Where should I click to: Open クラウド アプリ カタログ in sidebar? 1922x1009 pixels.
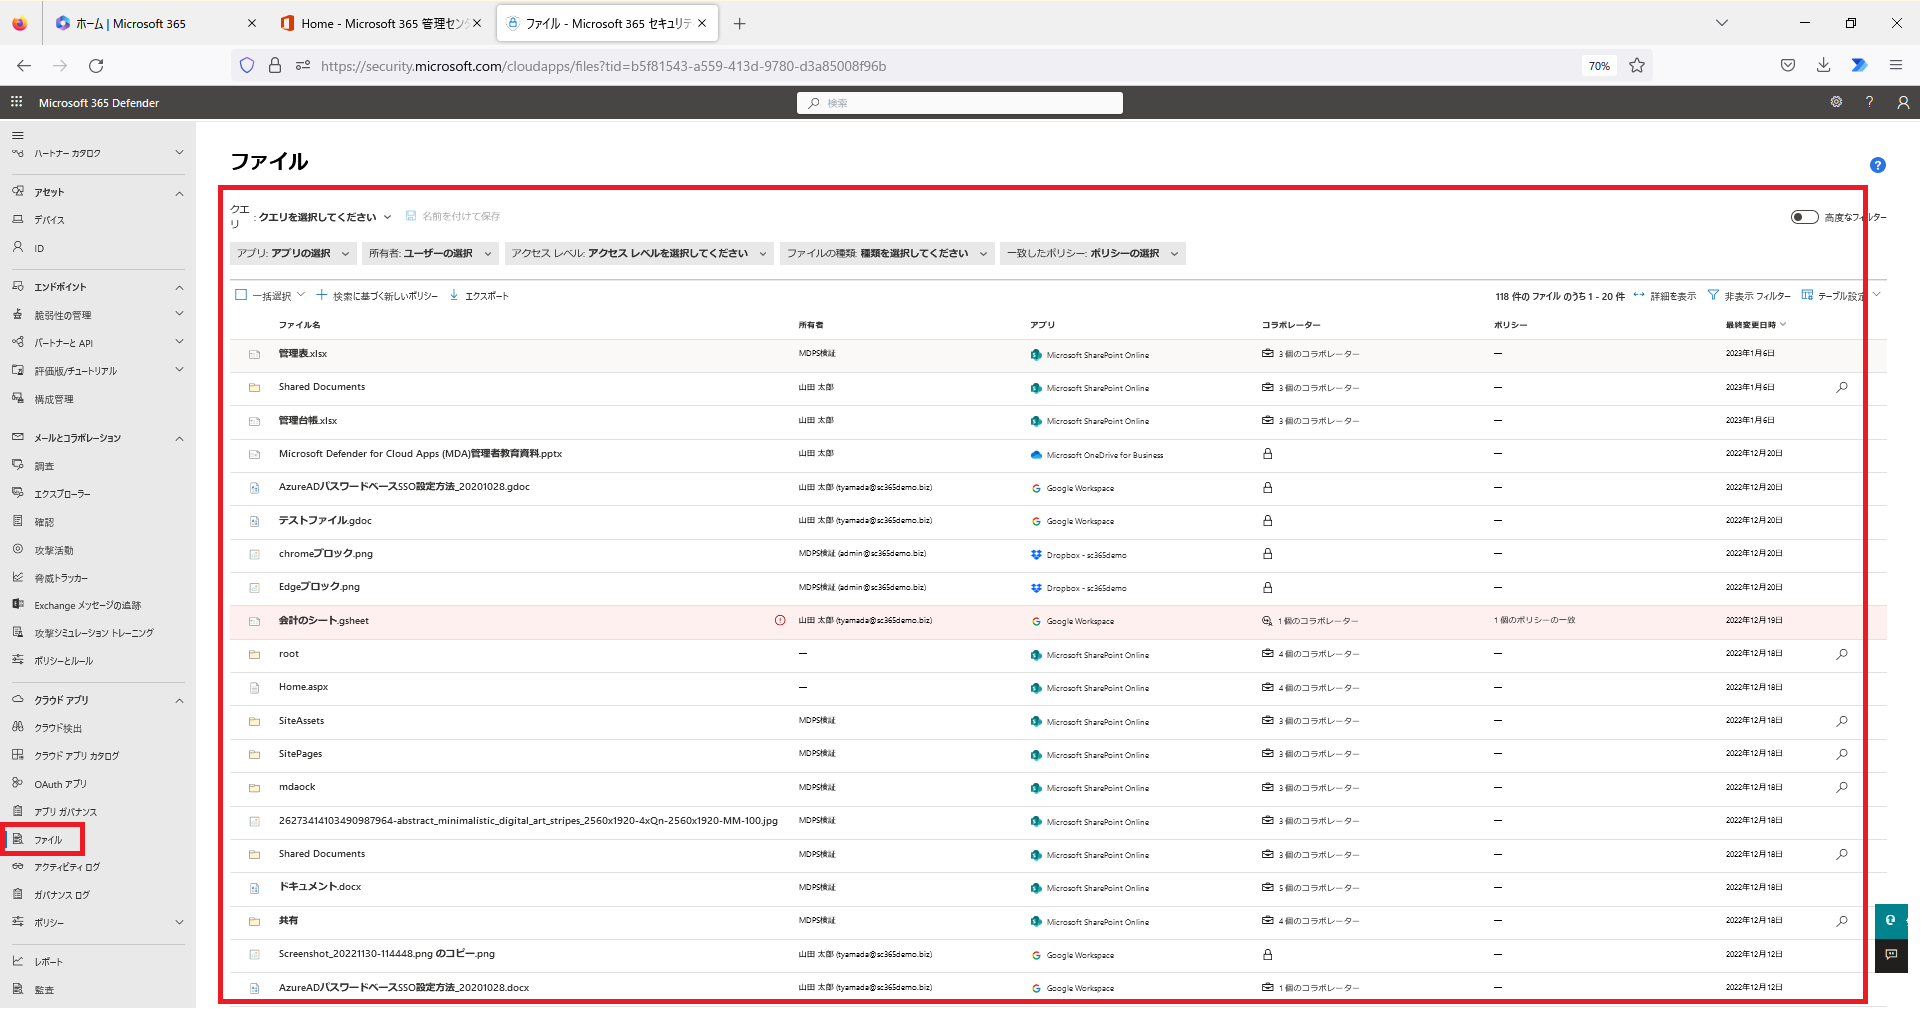coord(77,756)
